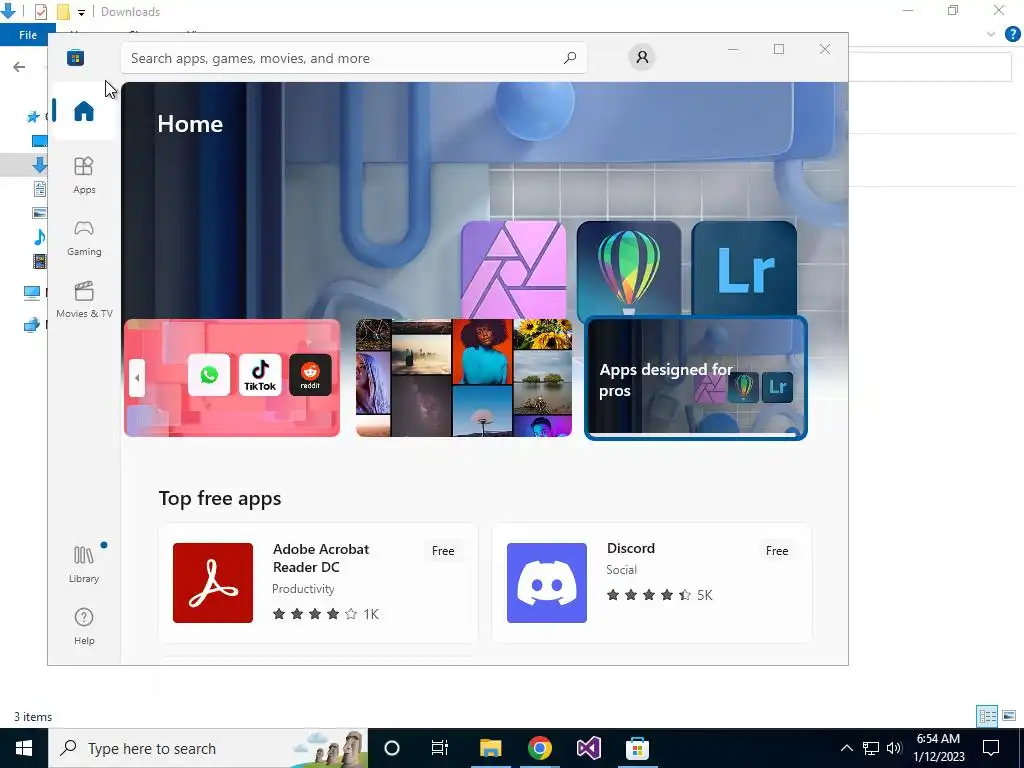Open the user account profile icon

point(642,57)
